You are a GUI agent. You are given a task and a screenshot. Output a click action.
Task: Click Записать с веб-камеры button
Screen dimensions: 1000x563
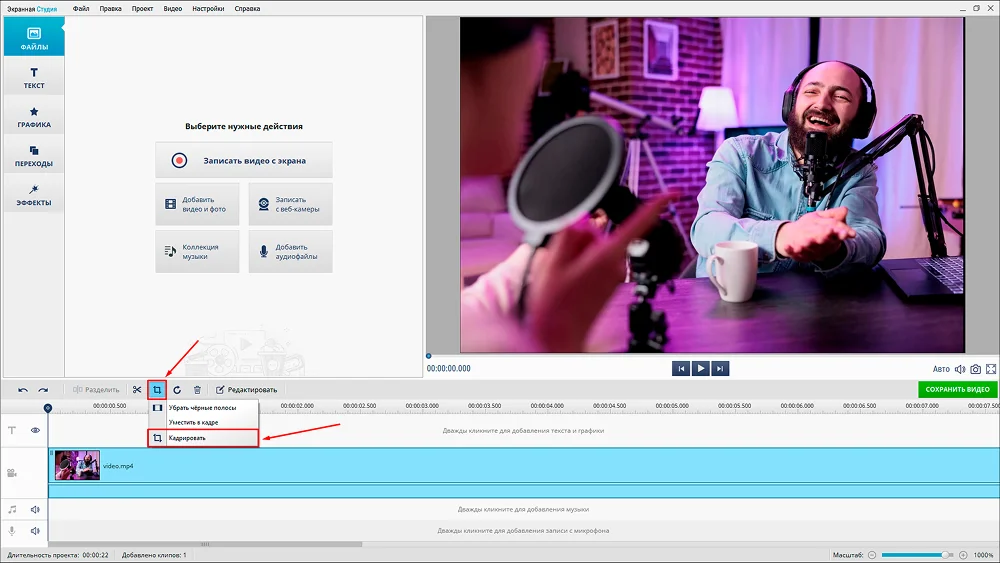(290, 204)
